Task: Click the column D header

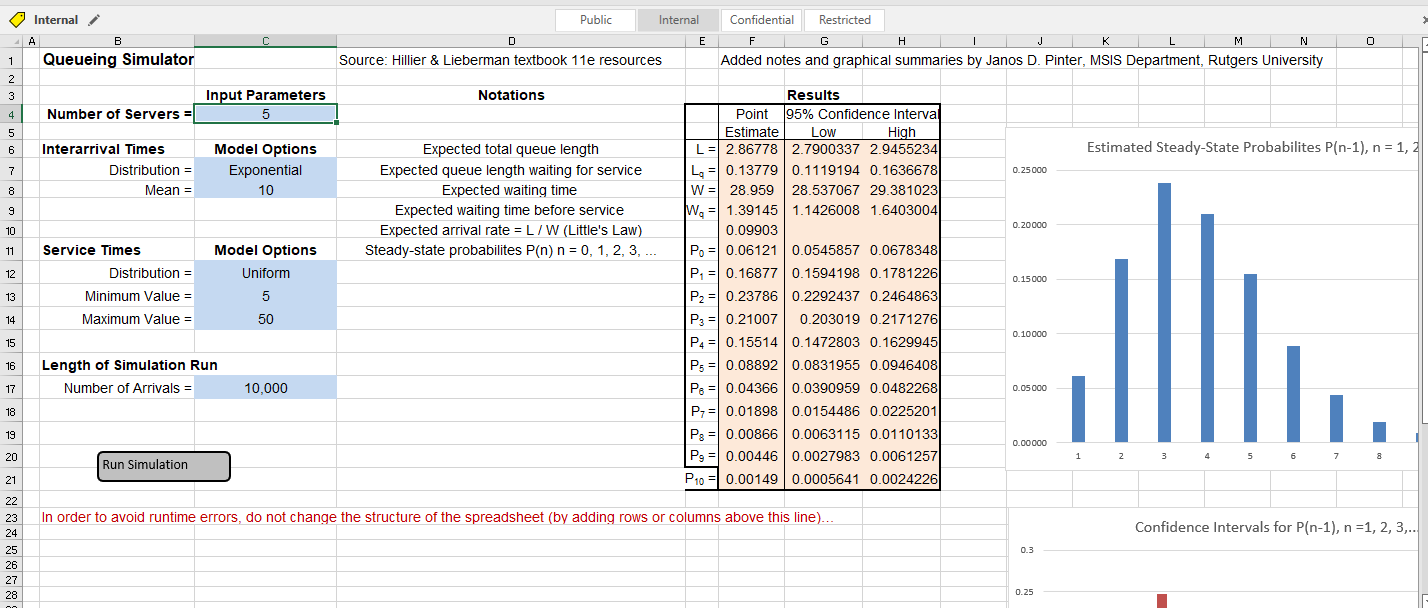Action: pyautogui.click(x=511, y=40)
